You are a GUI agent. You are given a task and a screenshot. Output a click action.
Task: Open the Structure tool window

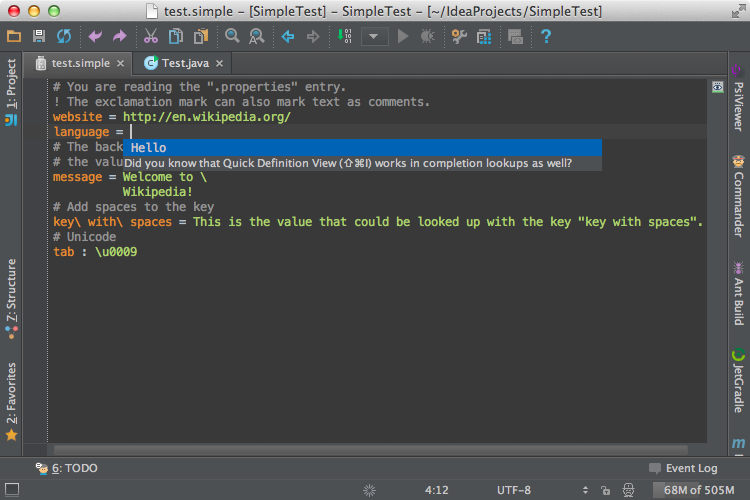point(11,299)
